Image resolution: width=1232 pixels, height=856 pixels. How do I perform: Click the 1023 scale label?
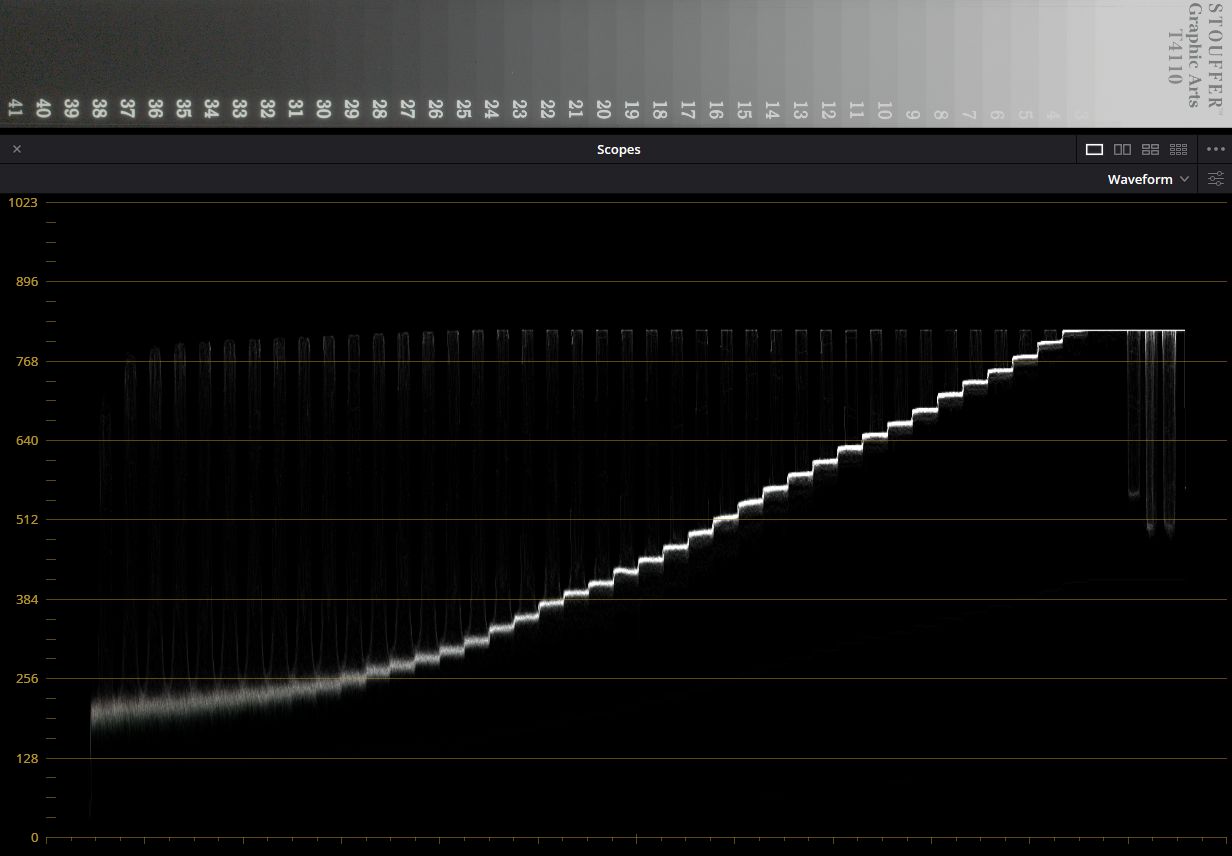[x=23, y=202]
